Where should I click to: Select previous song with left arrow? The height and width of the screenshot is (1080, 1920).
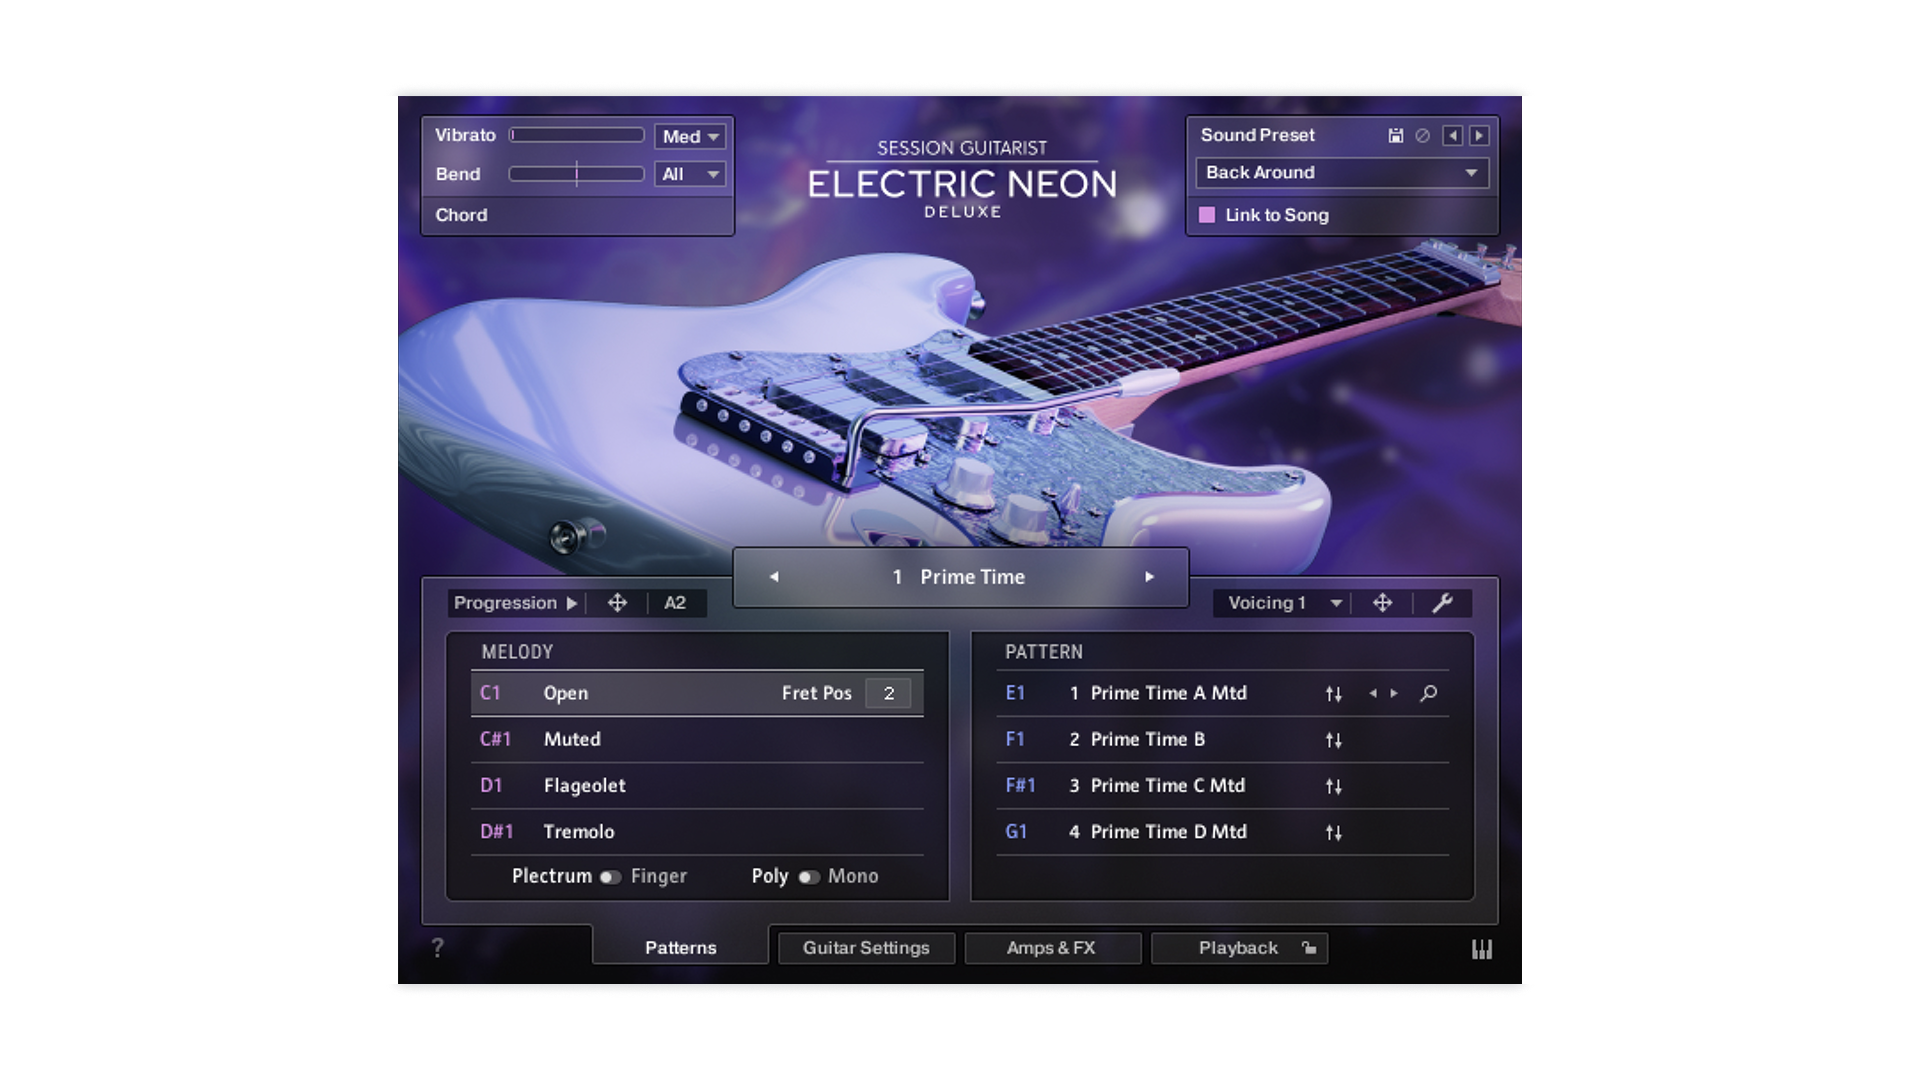(x=774, y=577)
